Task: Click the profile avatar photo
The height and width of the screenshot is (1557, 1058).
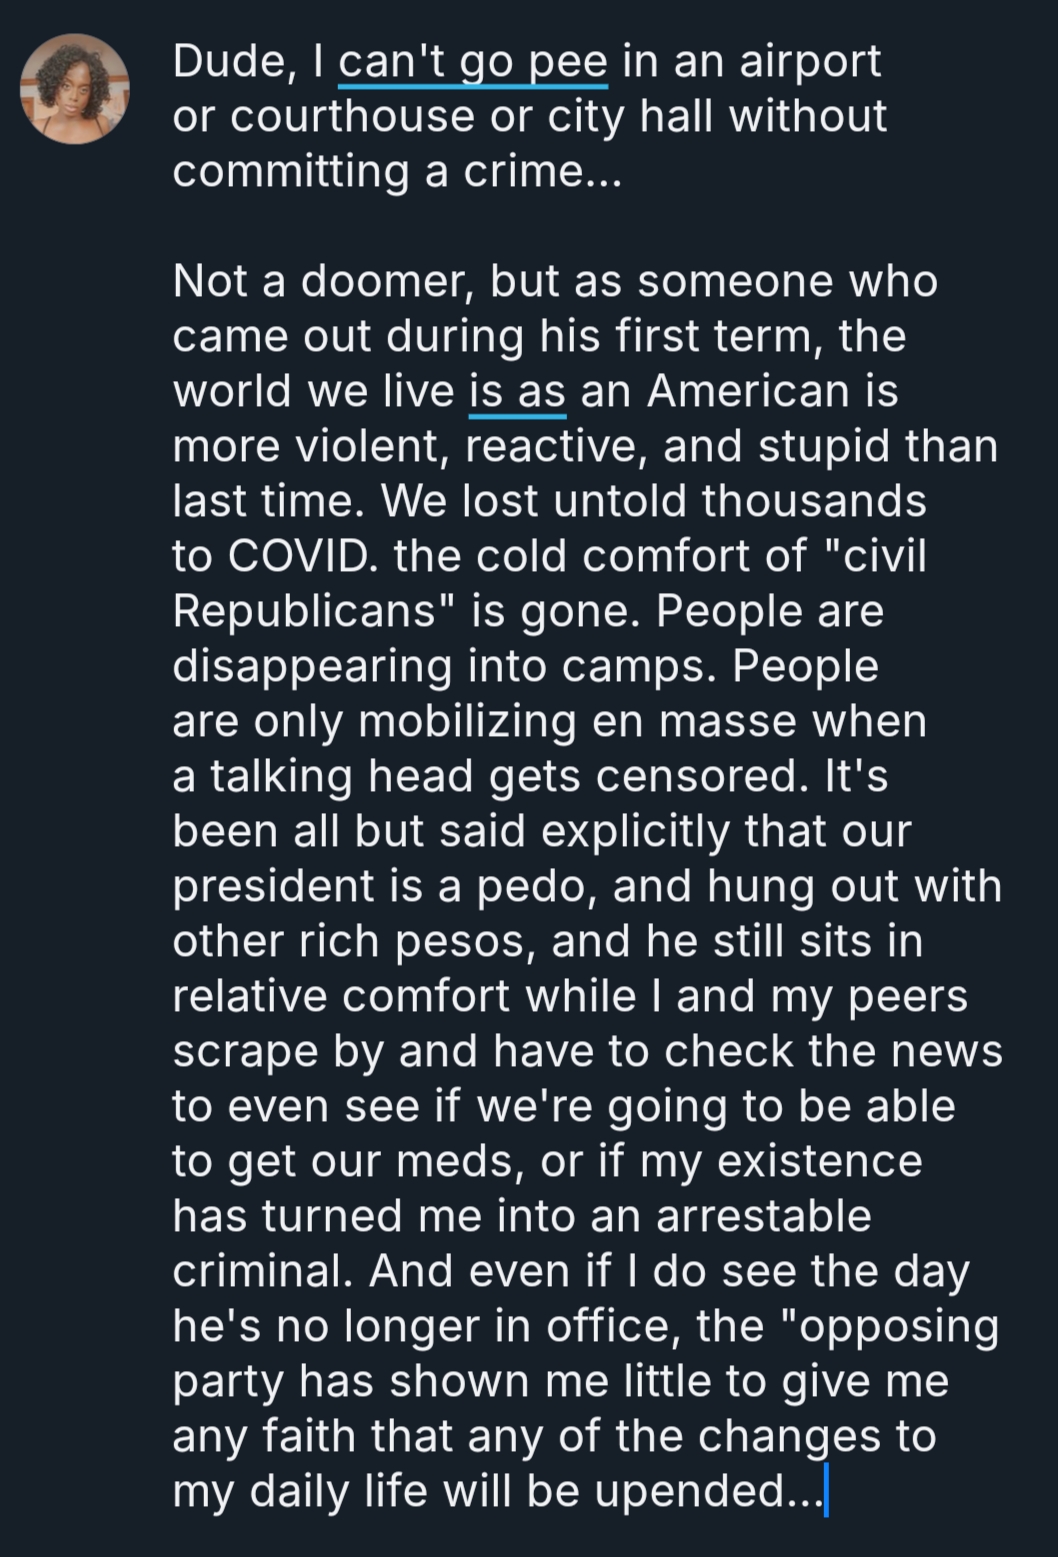Action: pos(75,90)
